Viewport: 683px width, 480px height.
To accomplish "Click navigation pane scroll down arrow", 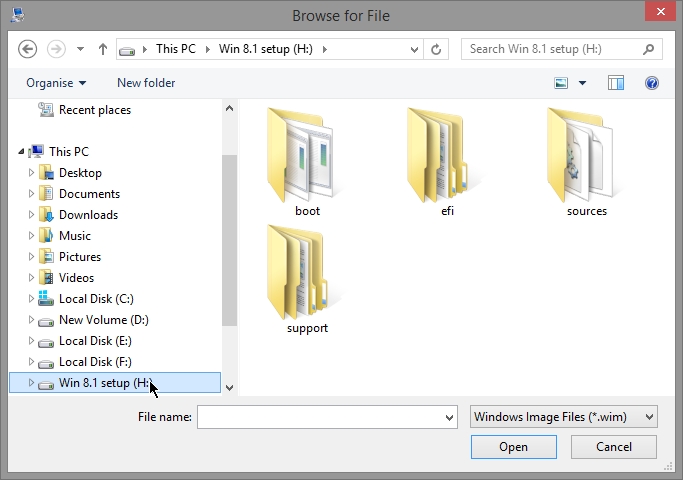I will [230, 387].
